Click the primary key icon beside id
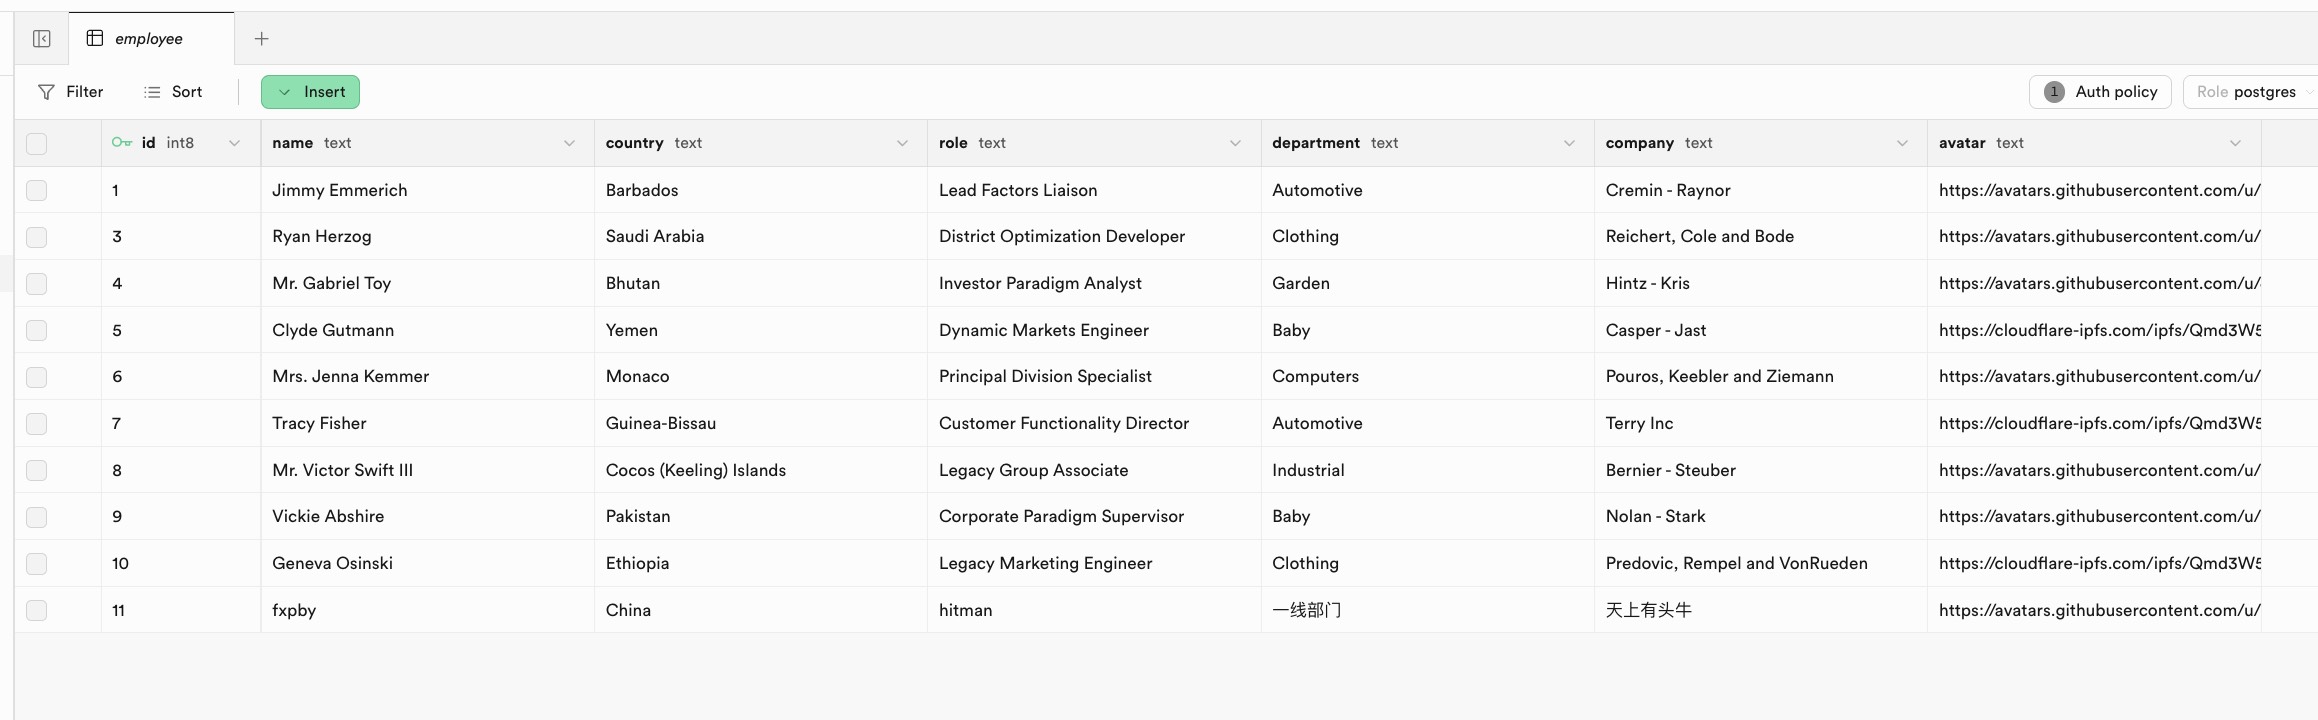Viewport: 2318px width, 720px height. pyautogui.click(x=122, y=143)
